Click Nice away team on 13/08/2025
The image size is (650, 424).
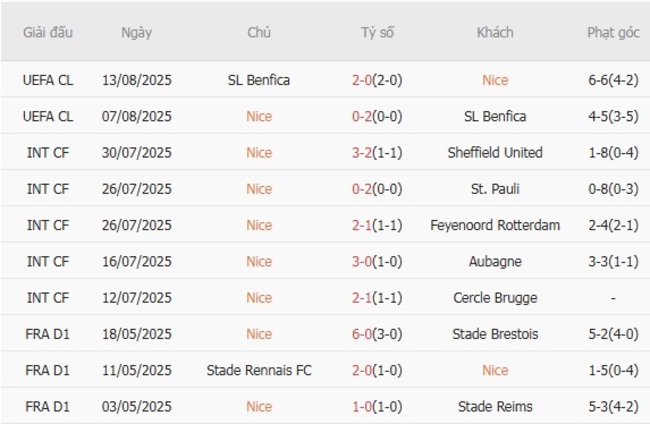coord(495,80)
